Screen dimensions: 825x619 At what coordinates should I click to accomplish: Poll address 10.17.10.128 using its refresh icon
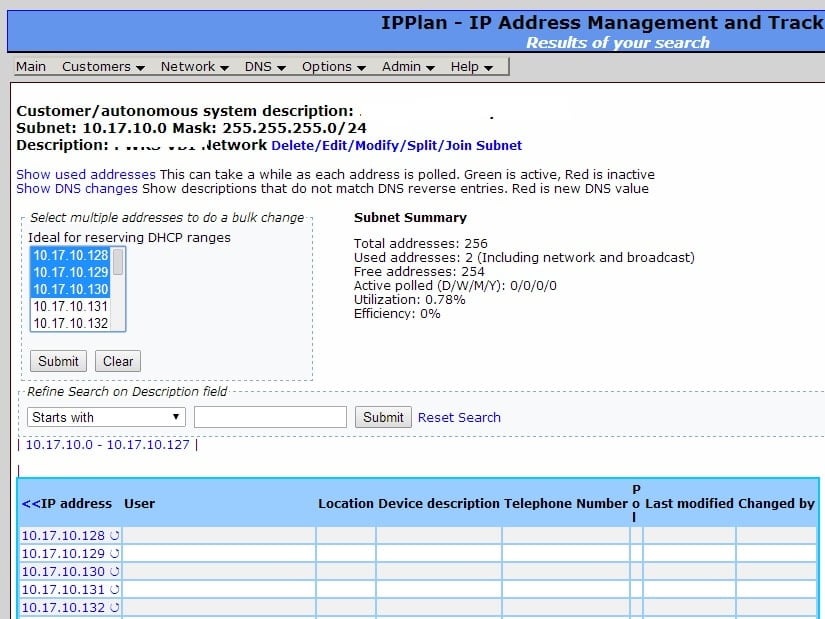click(114, 536)
